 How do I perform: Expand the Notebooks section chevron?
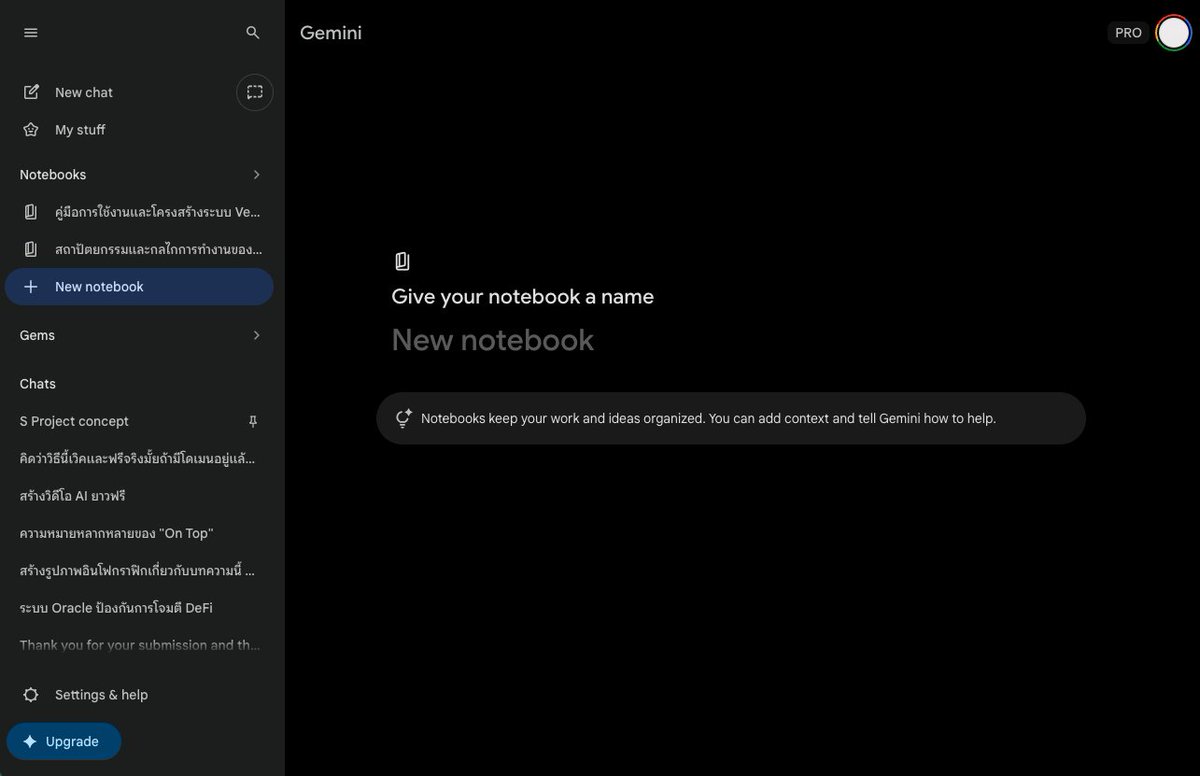point(256,175)
